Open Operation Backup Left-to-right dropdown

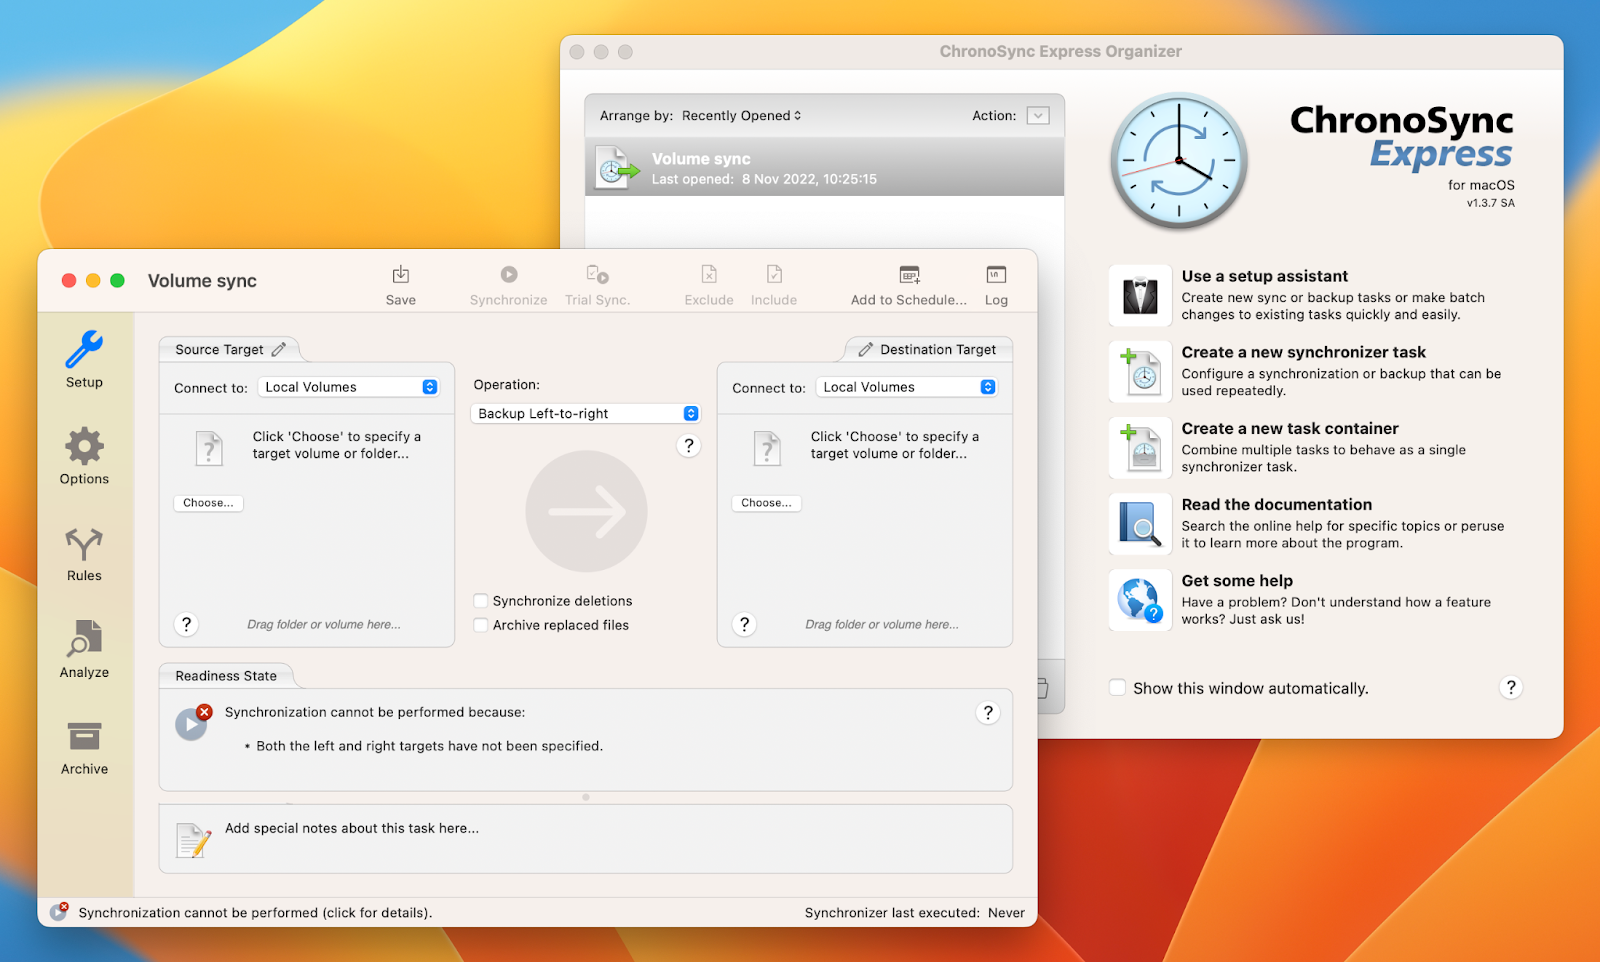(x=585, y=413)
